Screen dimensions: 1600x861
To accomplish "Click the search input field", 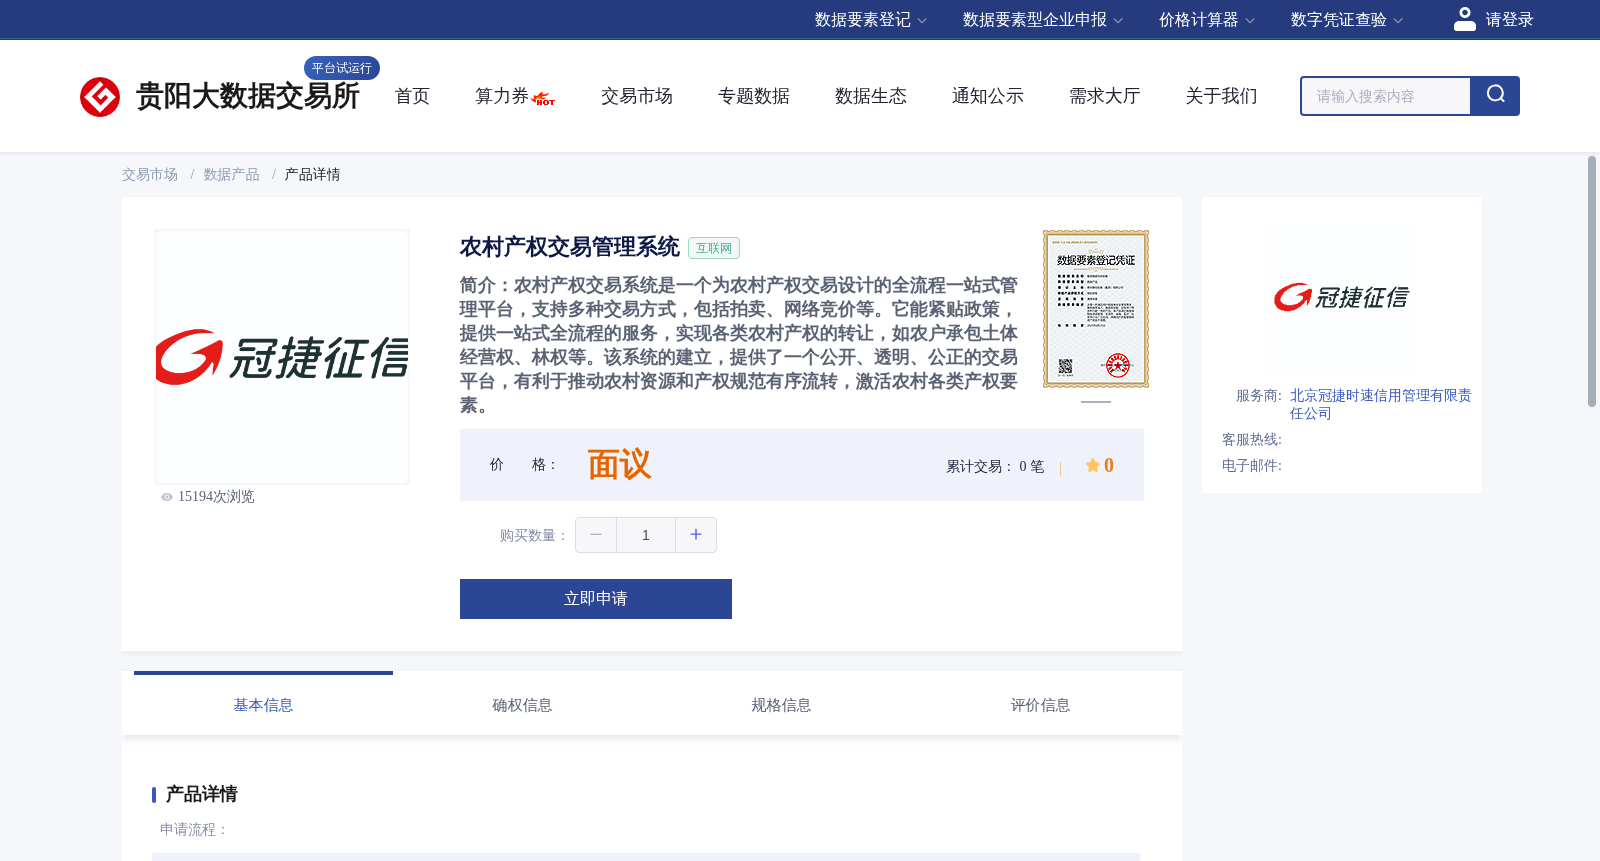I will (1385, 96).
